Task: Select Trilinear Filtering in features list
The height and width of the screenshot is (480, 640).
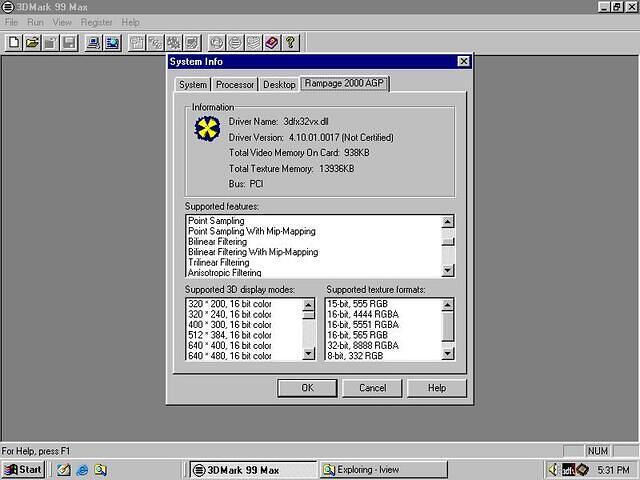Action: pyautogui.click(x=219, y=262)
